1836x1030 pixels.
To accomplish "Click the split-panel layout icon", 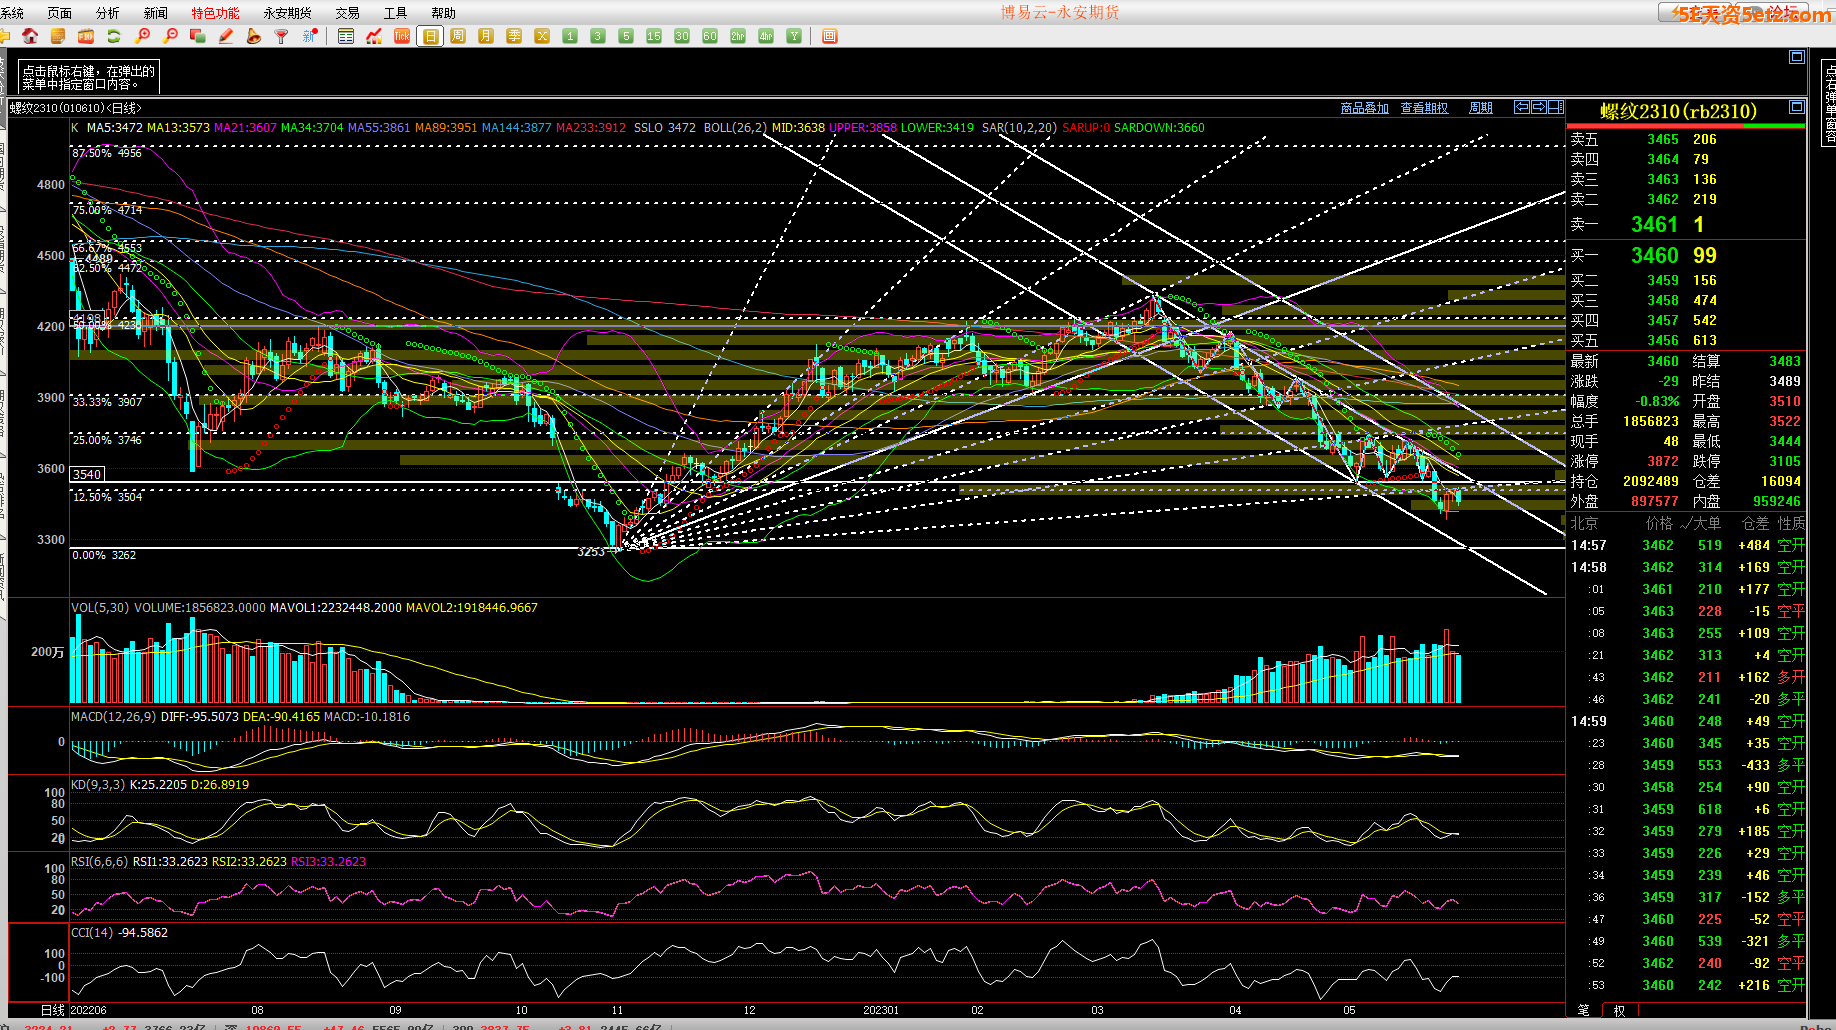I will tap(1555, 107).
